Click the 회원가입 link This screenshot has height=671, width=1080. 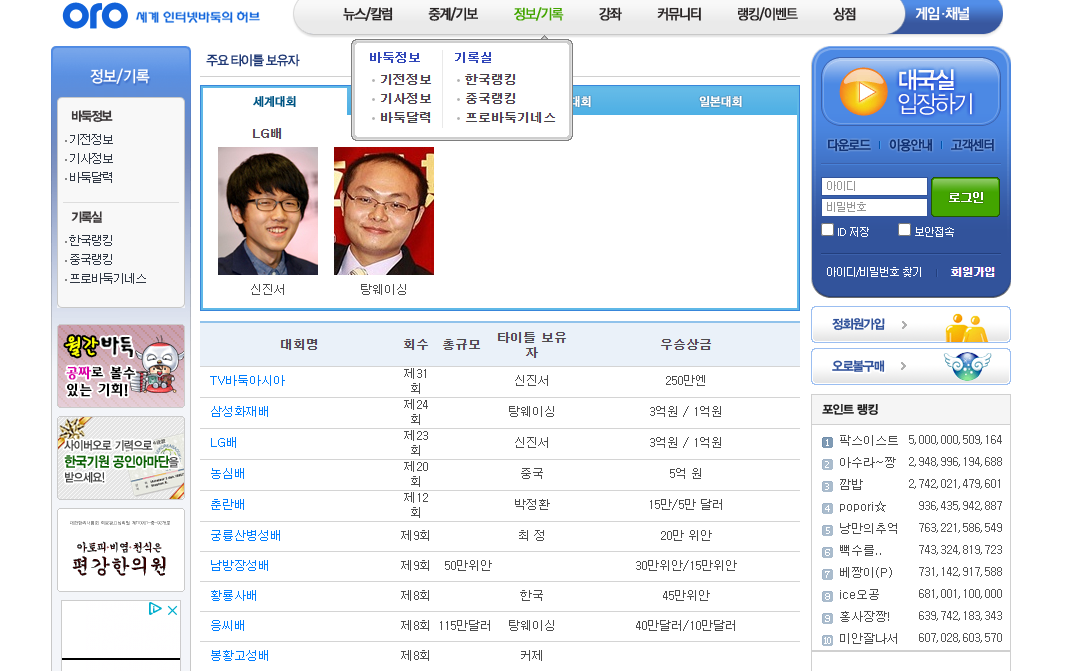pos(973,272)
